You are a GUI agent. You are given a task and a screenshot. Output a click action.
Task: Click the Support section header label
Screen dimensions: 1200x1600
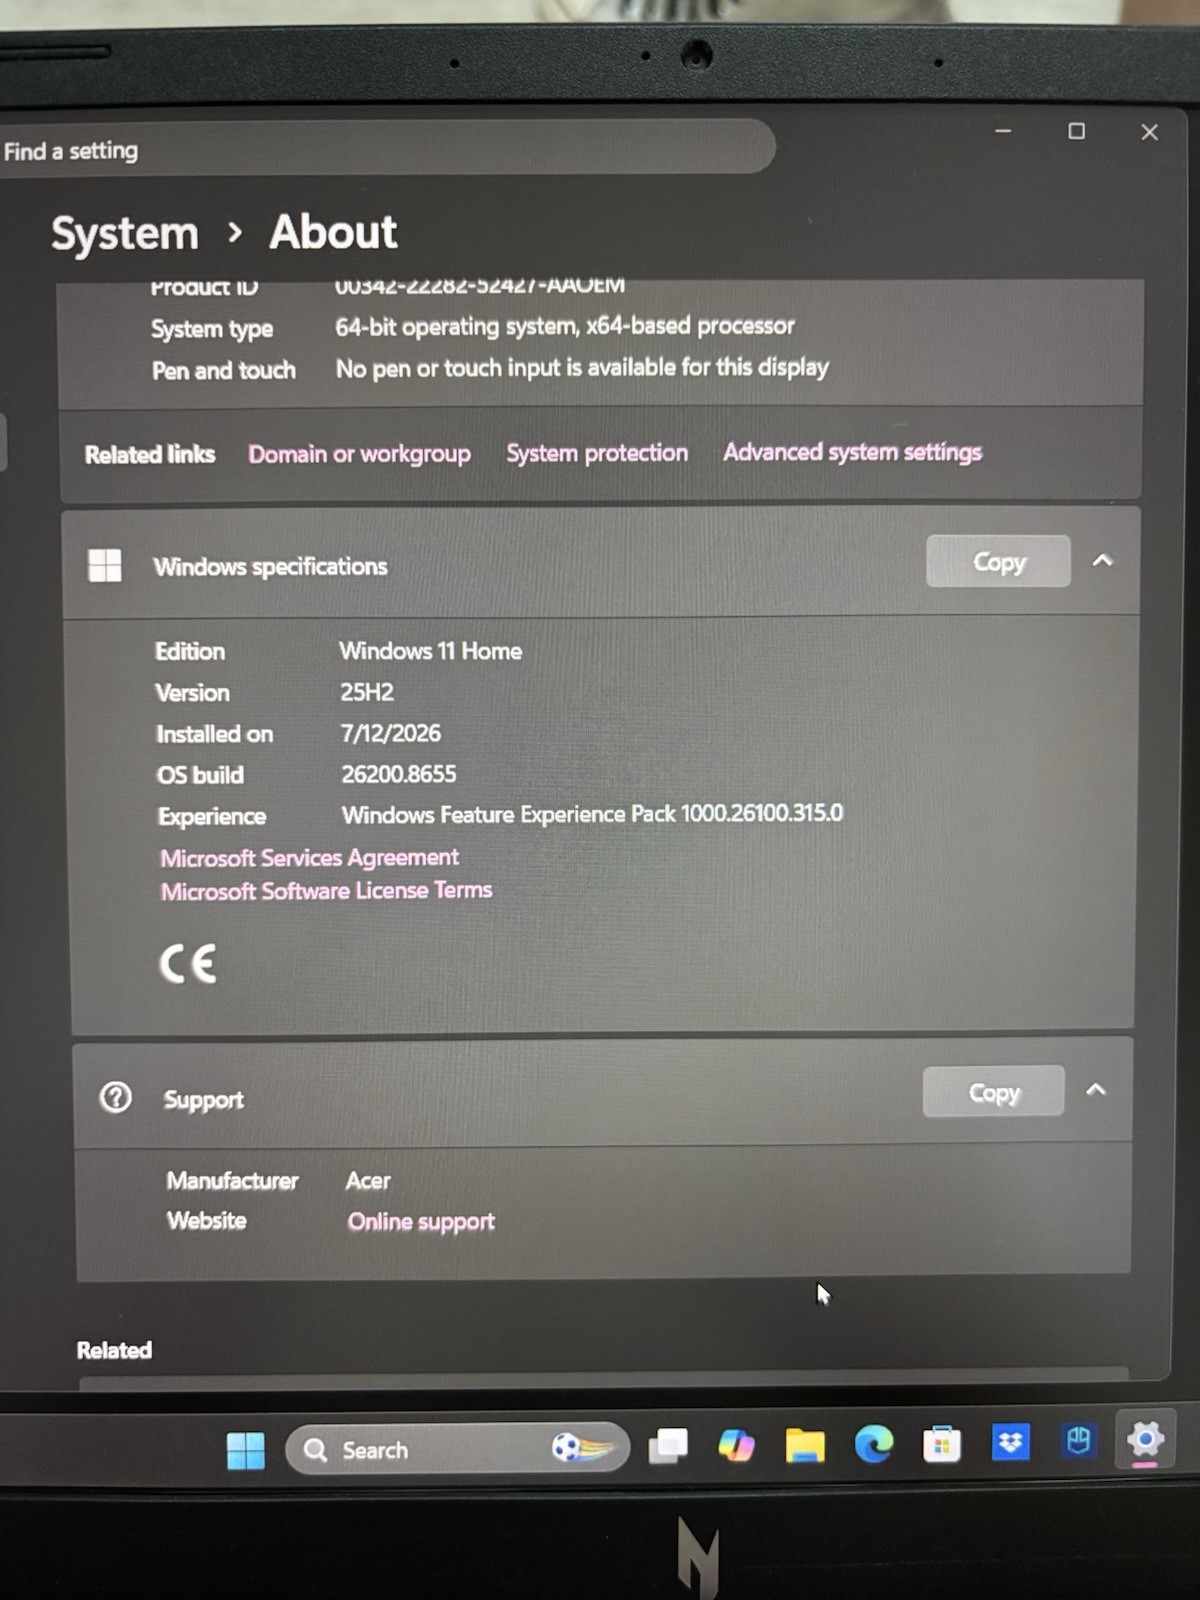[203, 1100]
